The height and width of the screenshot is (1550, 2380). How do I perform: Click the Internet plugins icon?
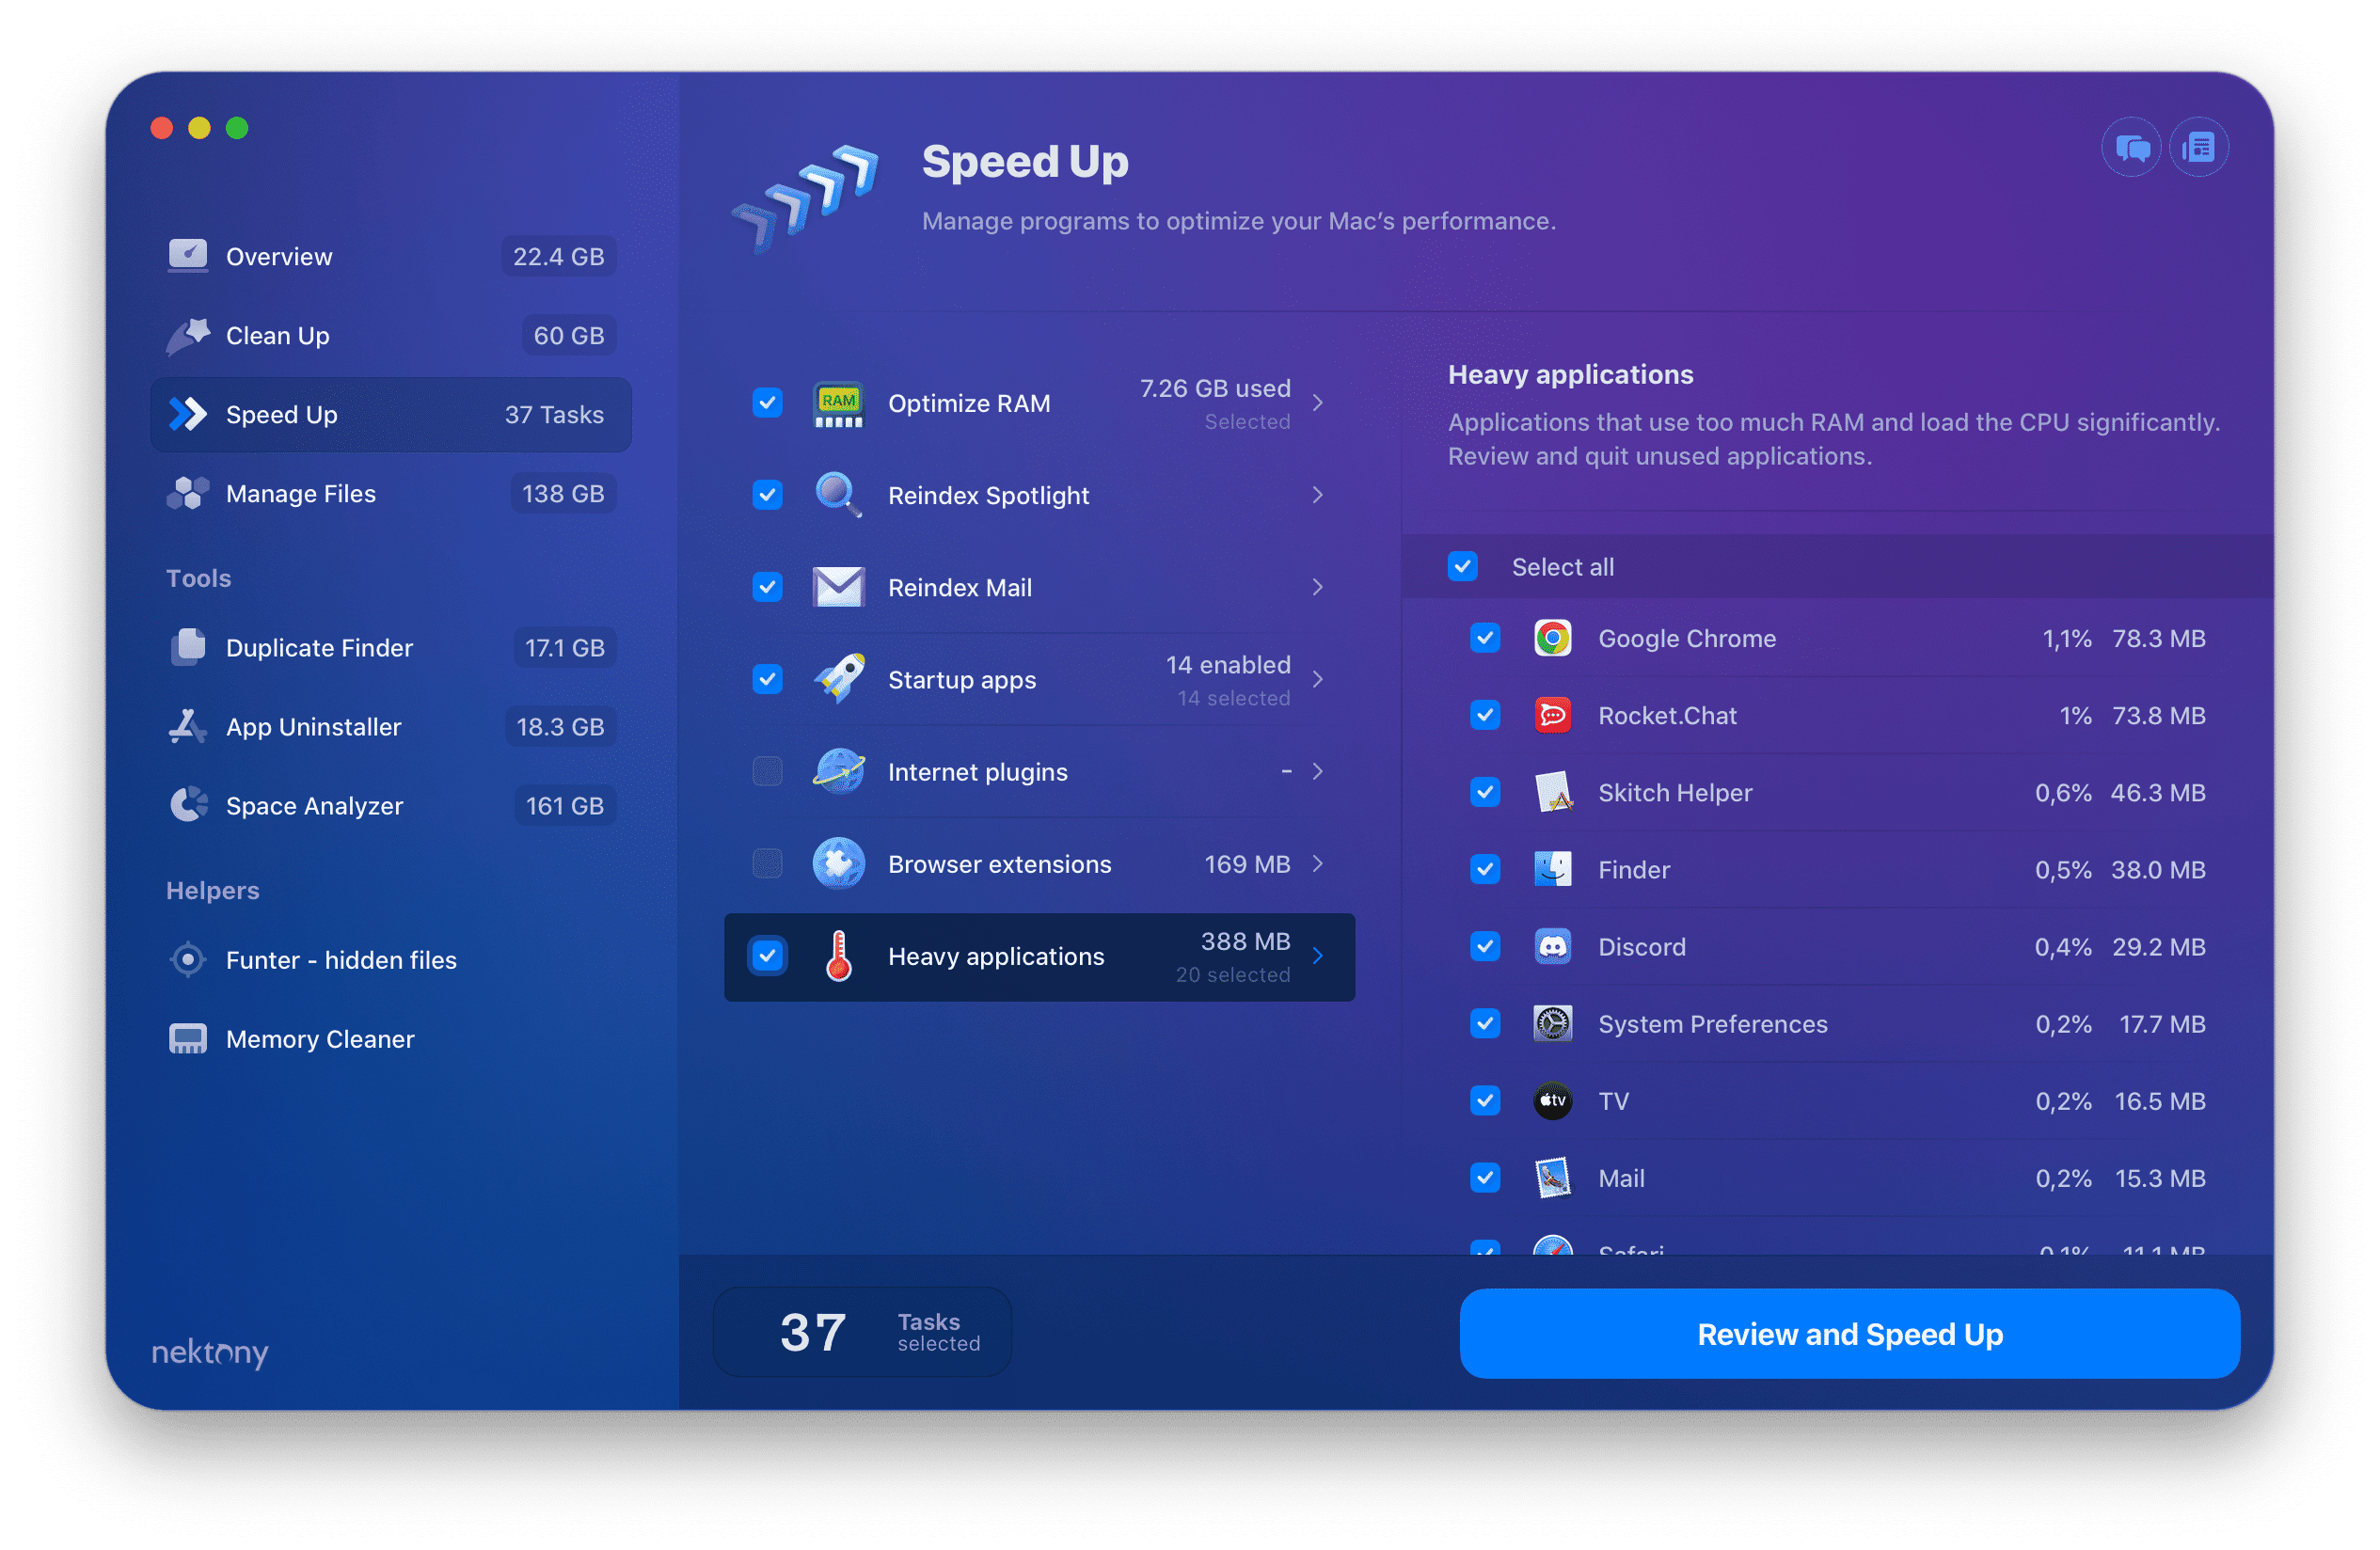[x=841, y=771]
